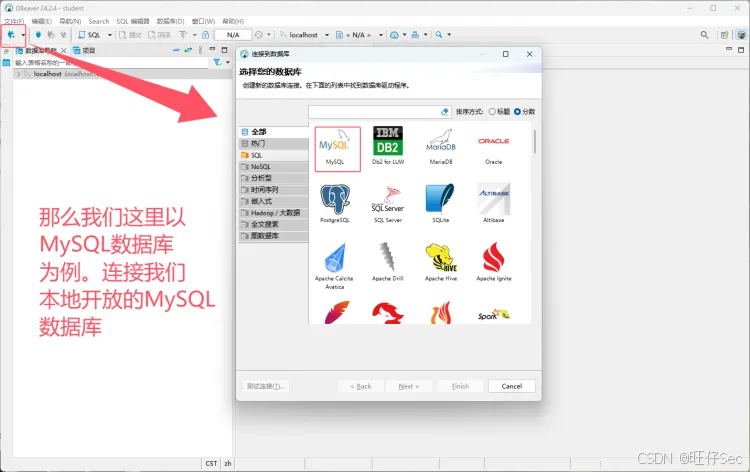
Task: Click the N/A transaction log field
Action: (233, 35)
